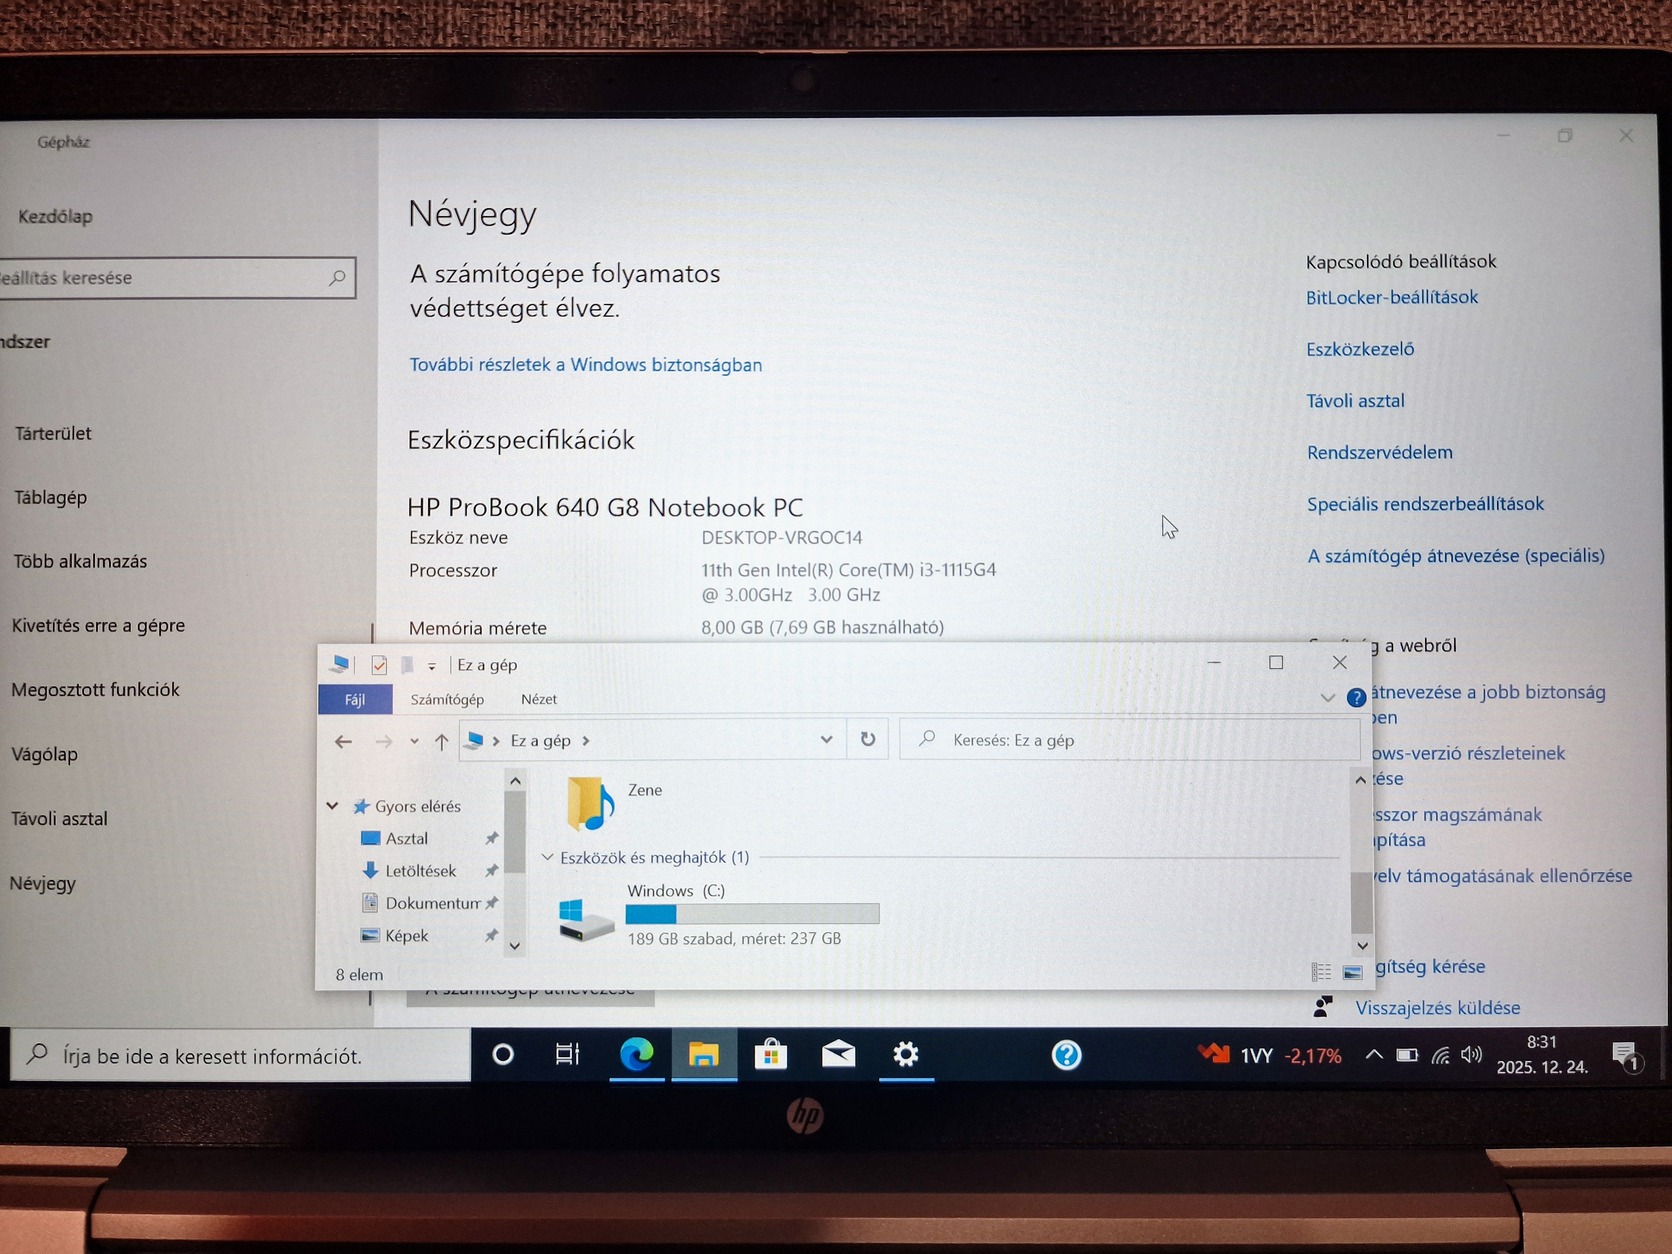Open the Fájl ribbon tab
1672x1254 pixels.
click(x=355, y=700)
